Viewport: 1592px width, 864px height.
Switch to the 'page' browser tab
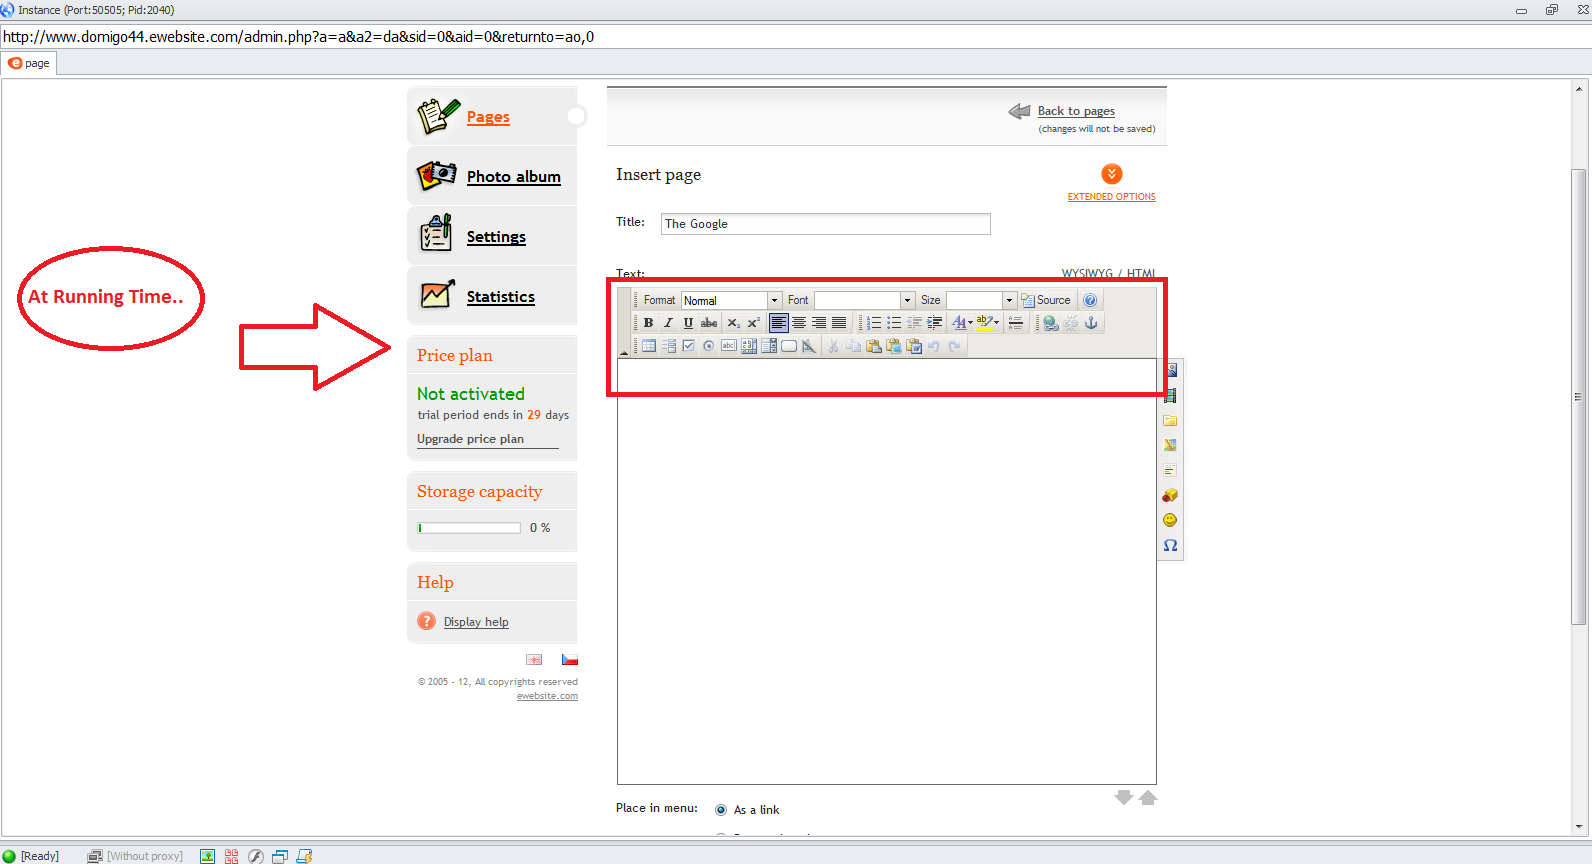point(29,63)
